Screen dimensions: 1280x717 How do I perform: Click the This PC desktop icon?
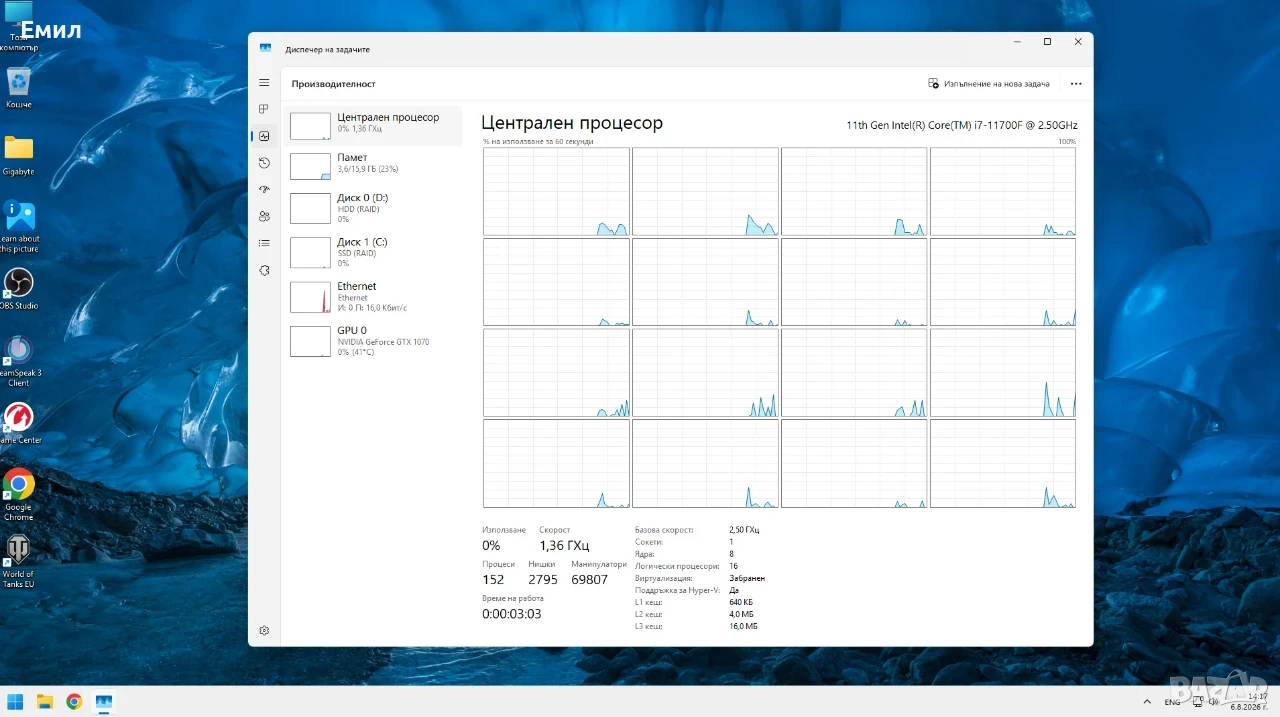point(19,27)
